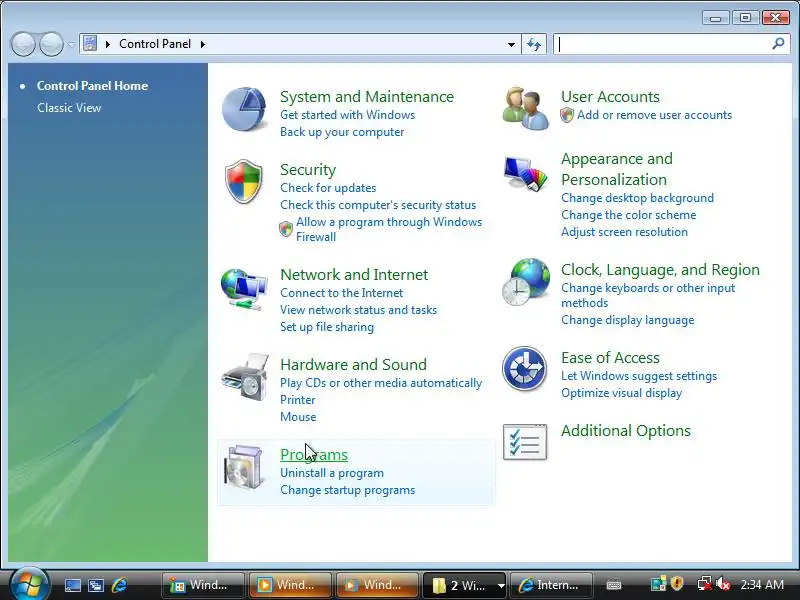The width and height of the screenshot is (800, 600).
Task: Select Control Panel Home in sidebar
Action: tap(92, 86)
